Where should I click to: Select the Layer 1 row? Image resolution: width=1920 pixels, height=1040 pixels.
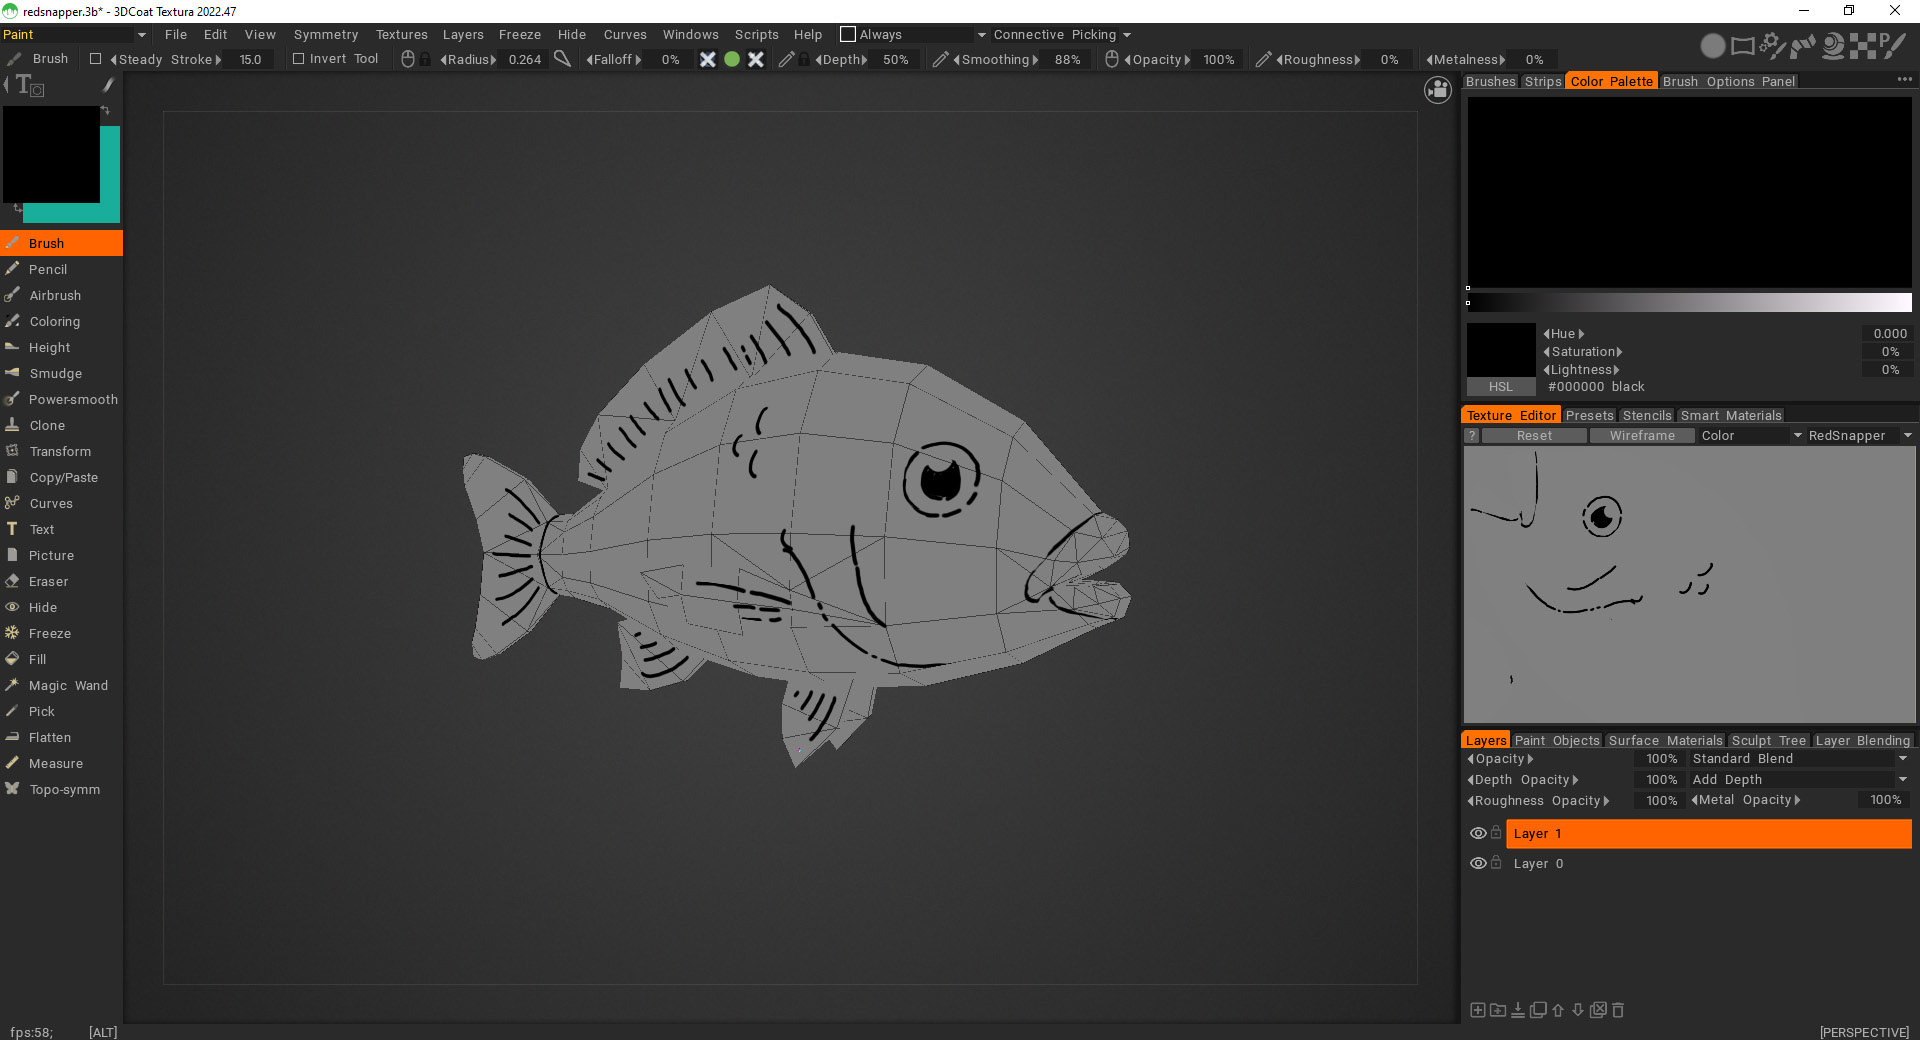1709,833
